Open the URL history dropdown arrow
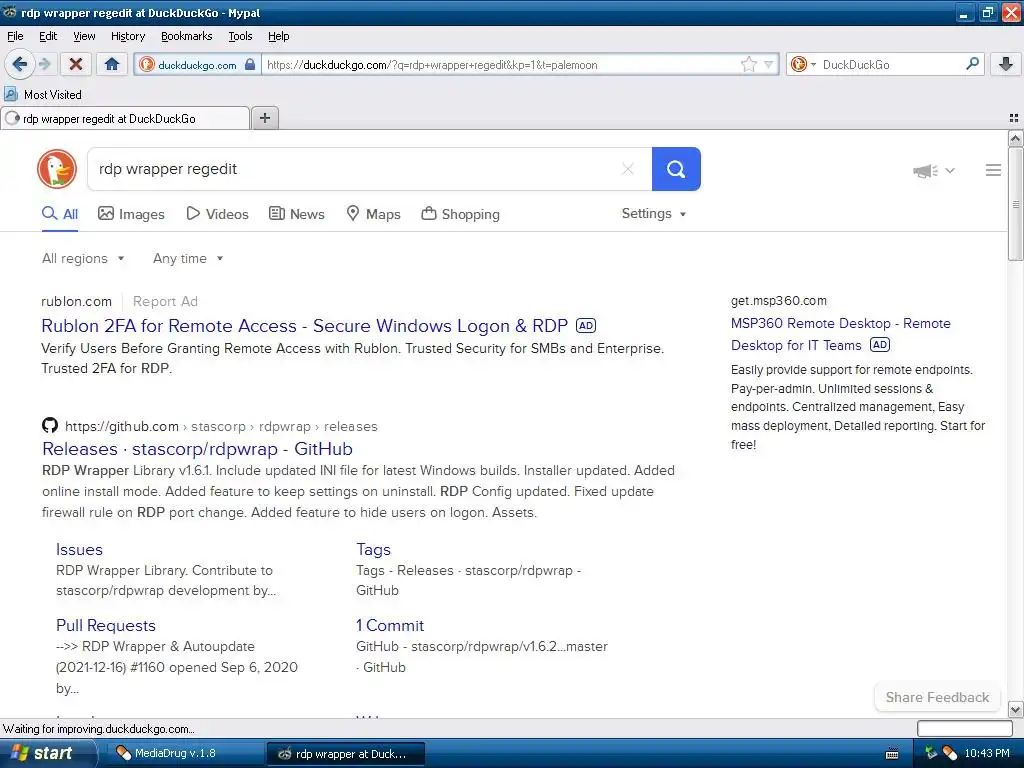The width and height of the screenshot is (1024, 768). [768, 65]
